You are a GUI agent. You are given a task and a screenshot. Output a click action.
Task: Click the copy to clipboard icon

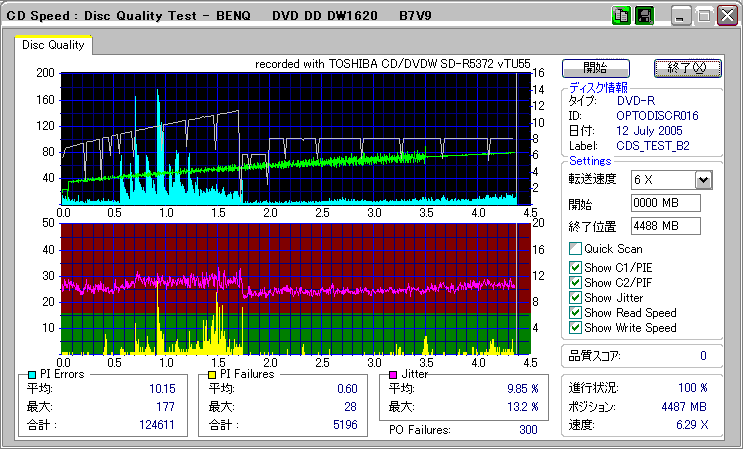pyautogui.click(x=619, y=16)
